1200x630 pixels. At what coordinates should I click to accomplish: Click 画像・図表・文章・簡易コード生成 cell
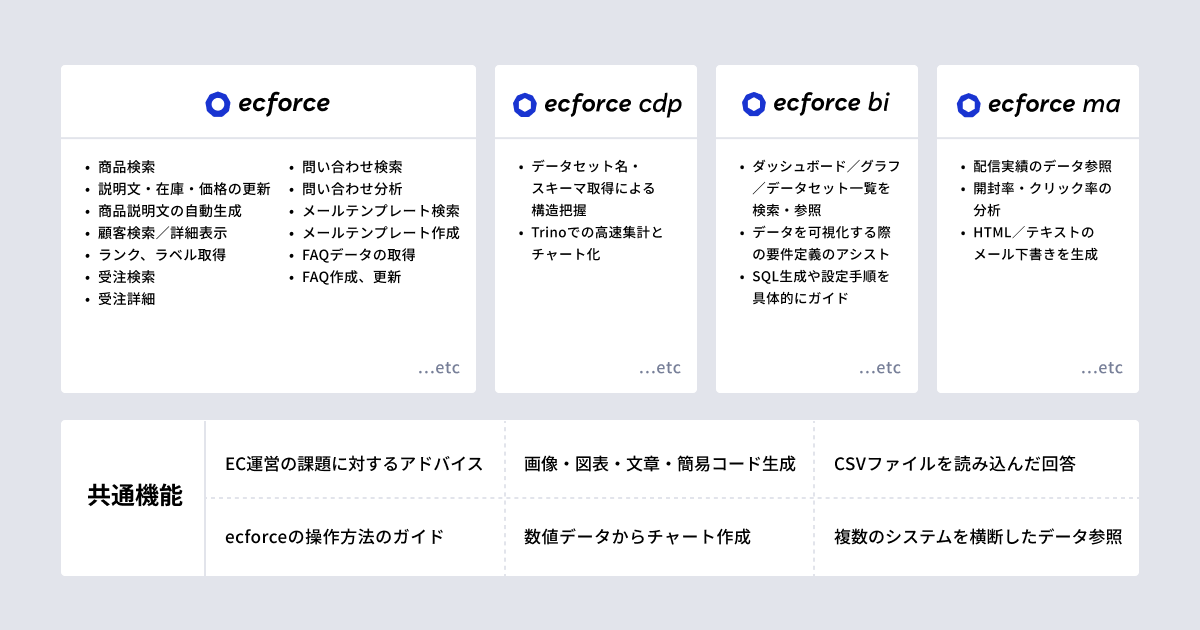(x=660, y=464)
